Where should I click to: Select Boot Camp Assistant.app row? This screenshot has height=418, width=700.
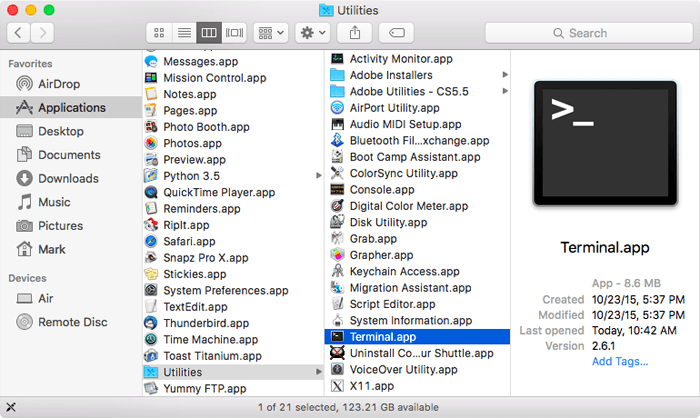(x=417, y=157)
